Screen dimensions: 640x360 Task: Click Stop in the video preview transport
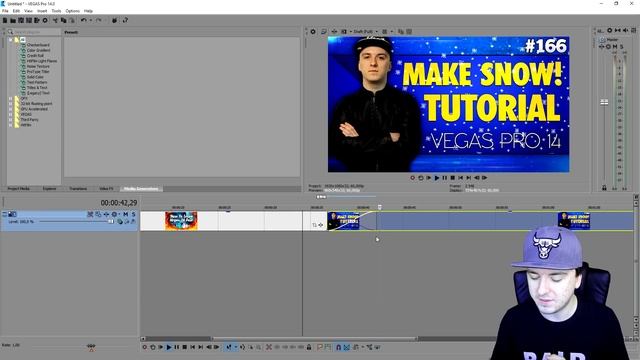(453, 178)
